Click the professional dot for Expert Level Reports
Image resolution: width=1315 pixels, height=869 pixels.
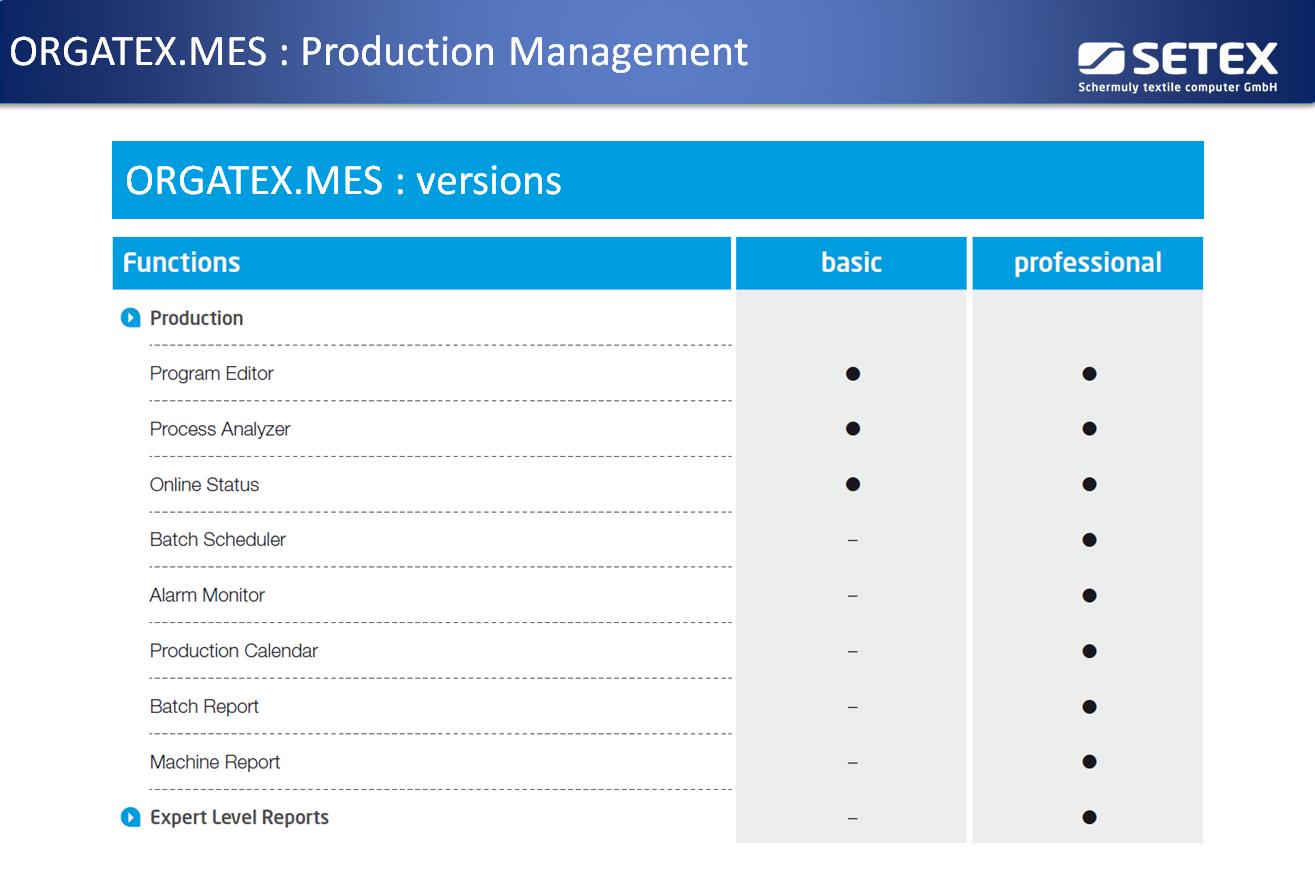[x=1088, y=818]
